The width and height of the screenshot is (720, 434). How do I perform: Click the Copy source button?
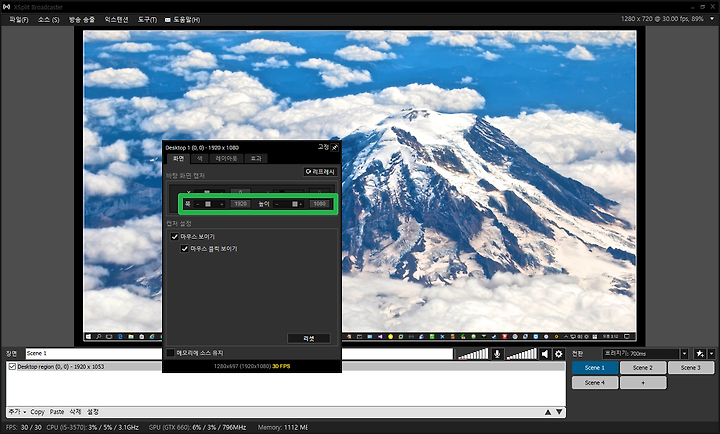pos(37,412)
